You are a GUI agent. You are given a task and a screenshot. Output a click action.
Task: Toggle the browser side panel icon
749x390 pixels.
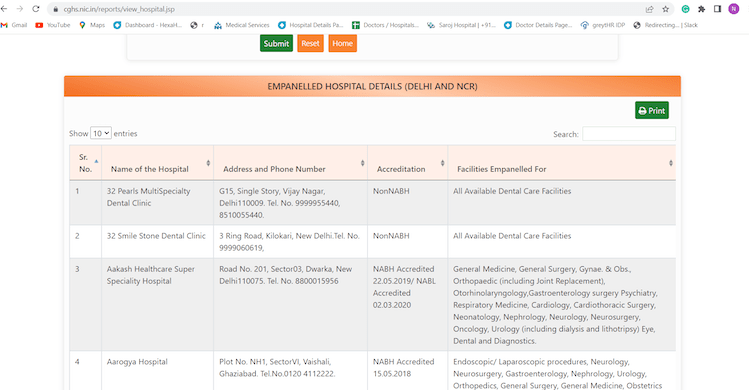coord(717,9)
